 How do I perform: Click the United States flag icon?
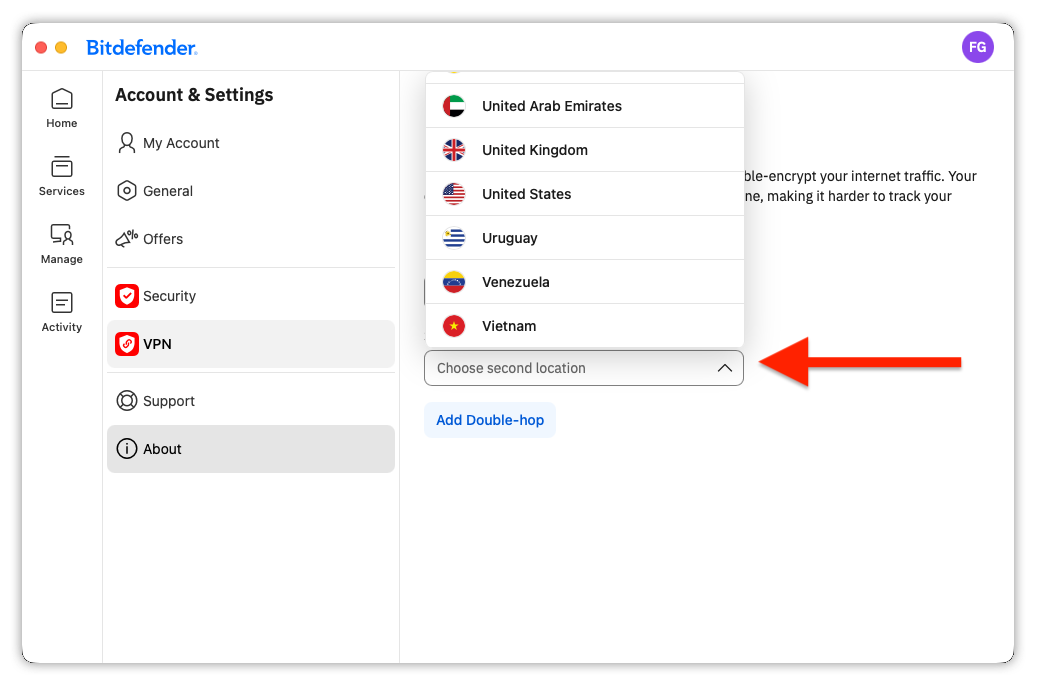[x=453, y=194]
